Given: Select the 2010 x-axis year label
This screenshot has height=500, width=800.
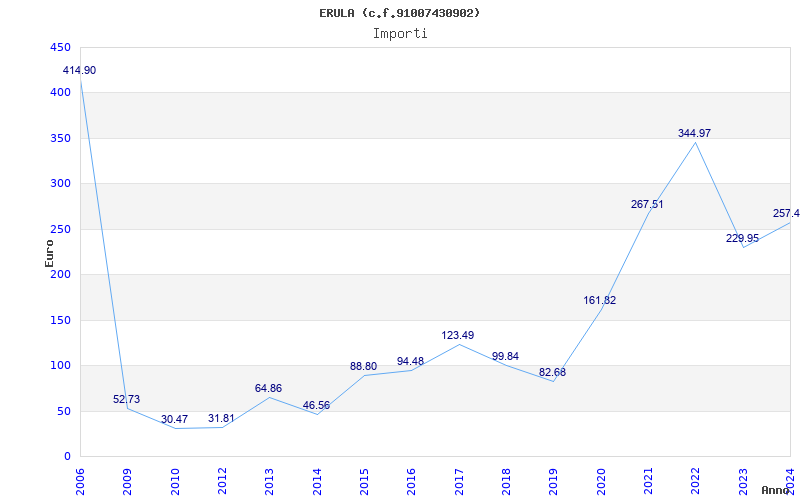Looking at the screenshot, I should [x=174, y=481].
